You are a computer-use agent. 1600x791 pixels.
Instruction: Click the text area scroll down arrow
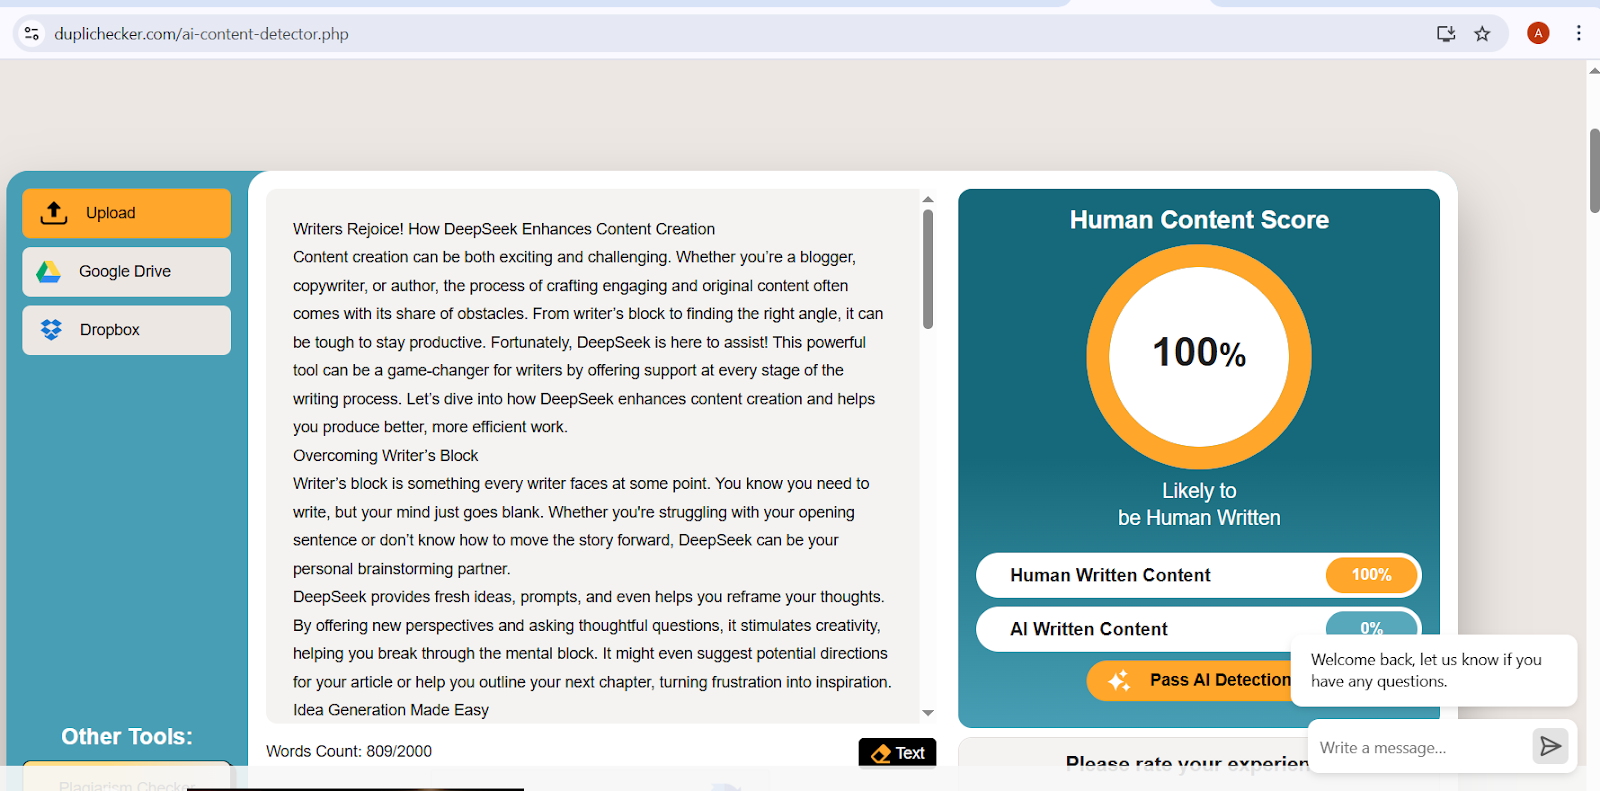tap(928, 713)
